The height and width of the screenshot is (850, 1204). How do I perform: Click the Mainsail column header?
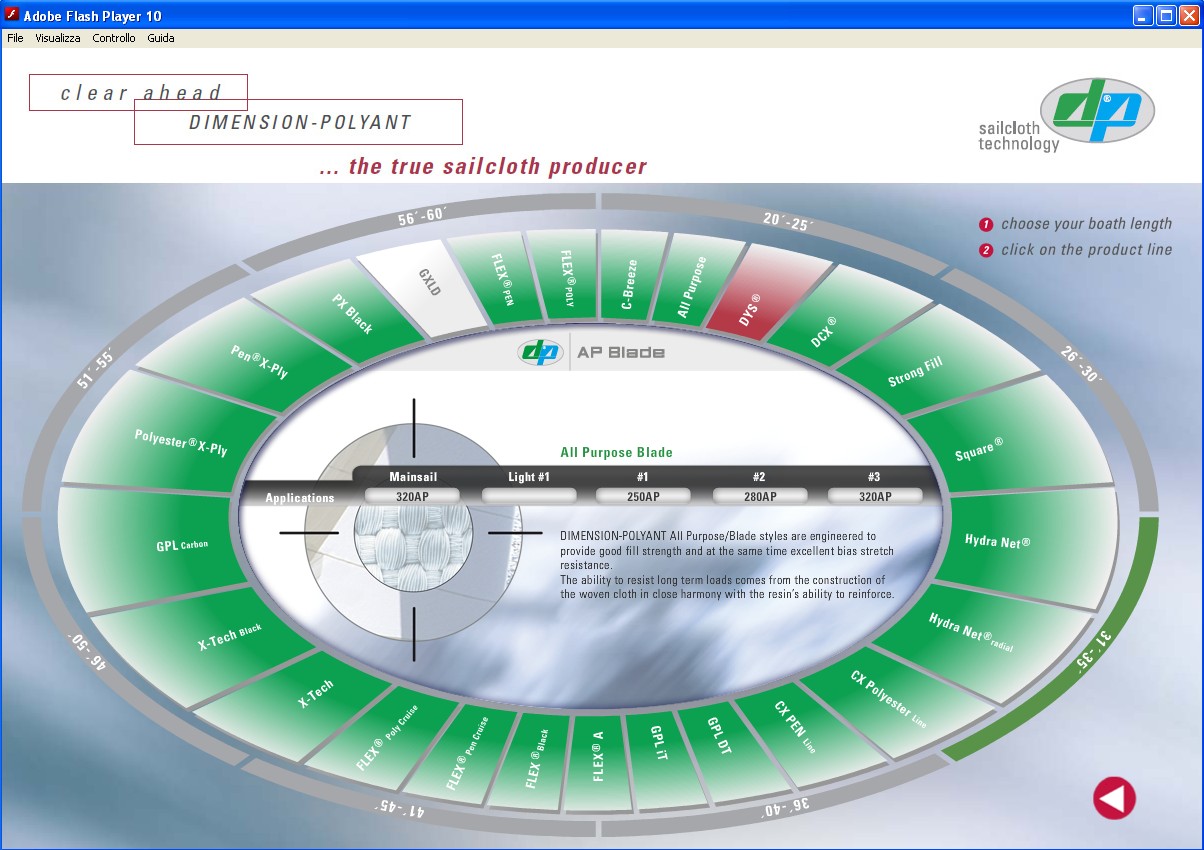(413, 477)
